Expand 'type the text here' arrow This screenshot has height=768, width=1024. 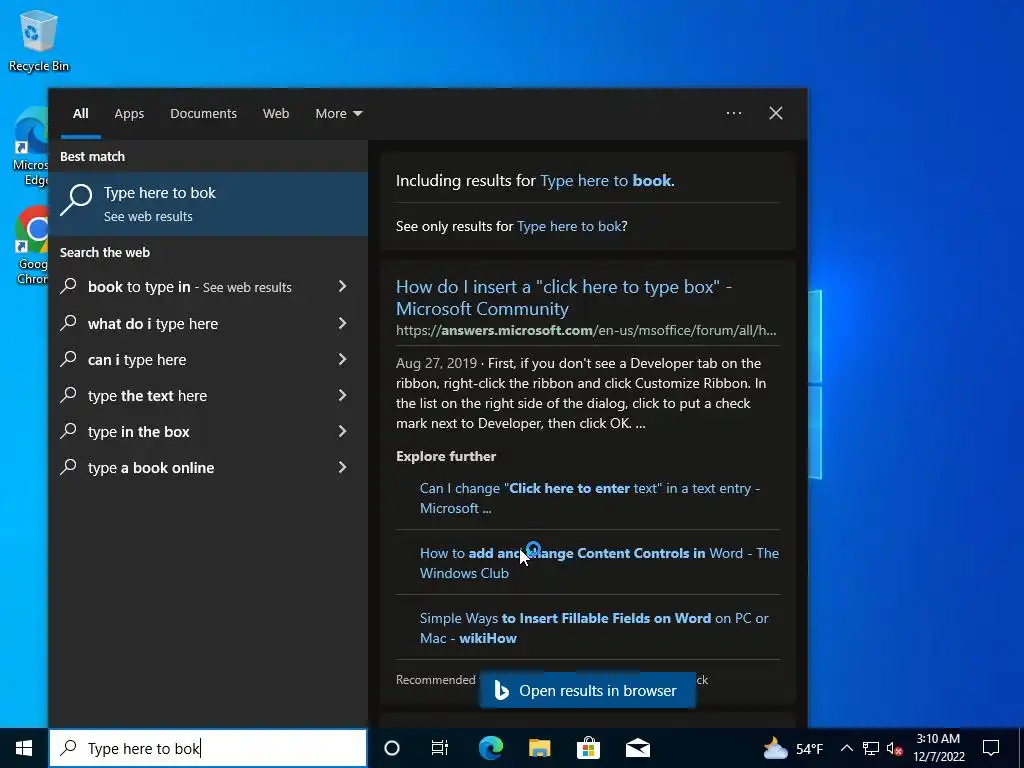342,394
